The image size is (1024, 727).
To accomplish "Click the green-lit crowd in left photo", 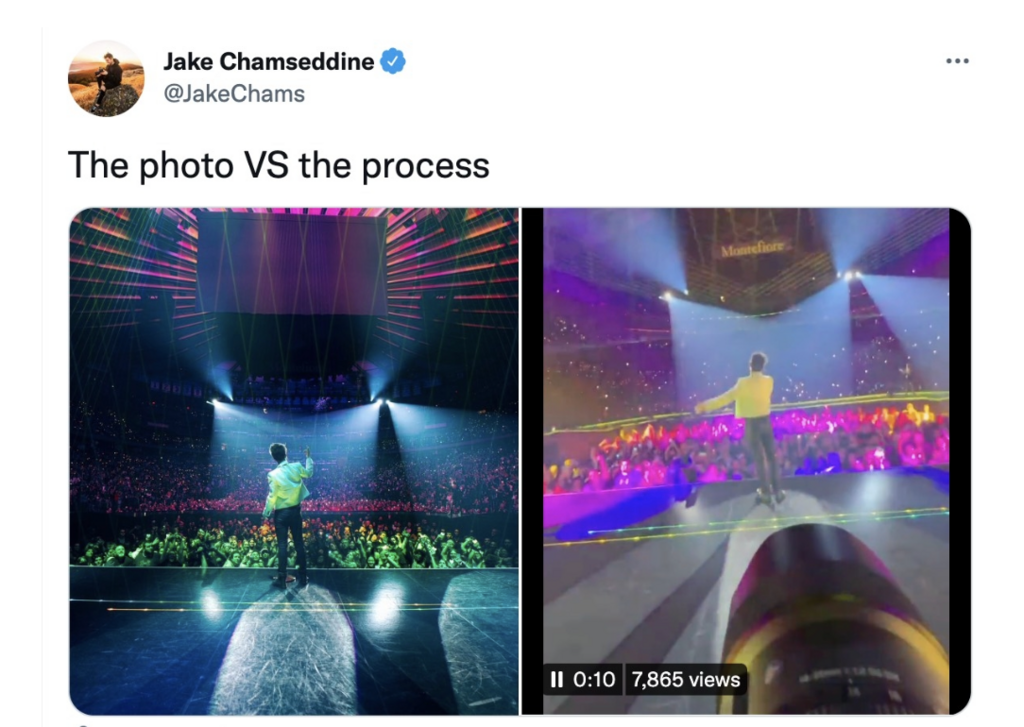I will tap(294, 543).
